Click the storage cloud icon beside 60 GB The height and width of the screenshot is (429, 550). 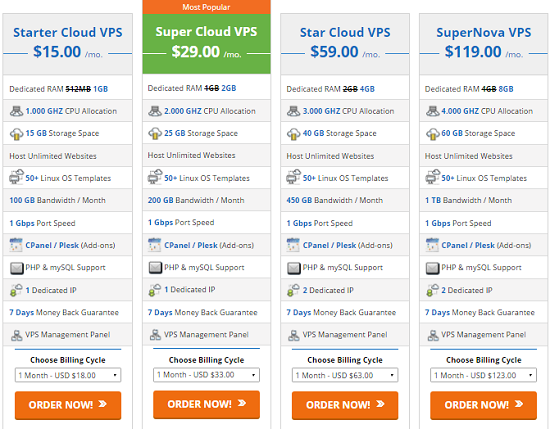(432, 134)
